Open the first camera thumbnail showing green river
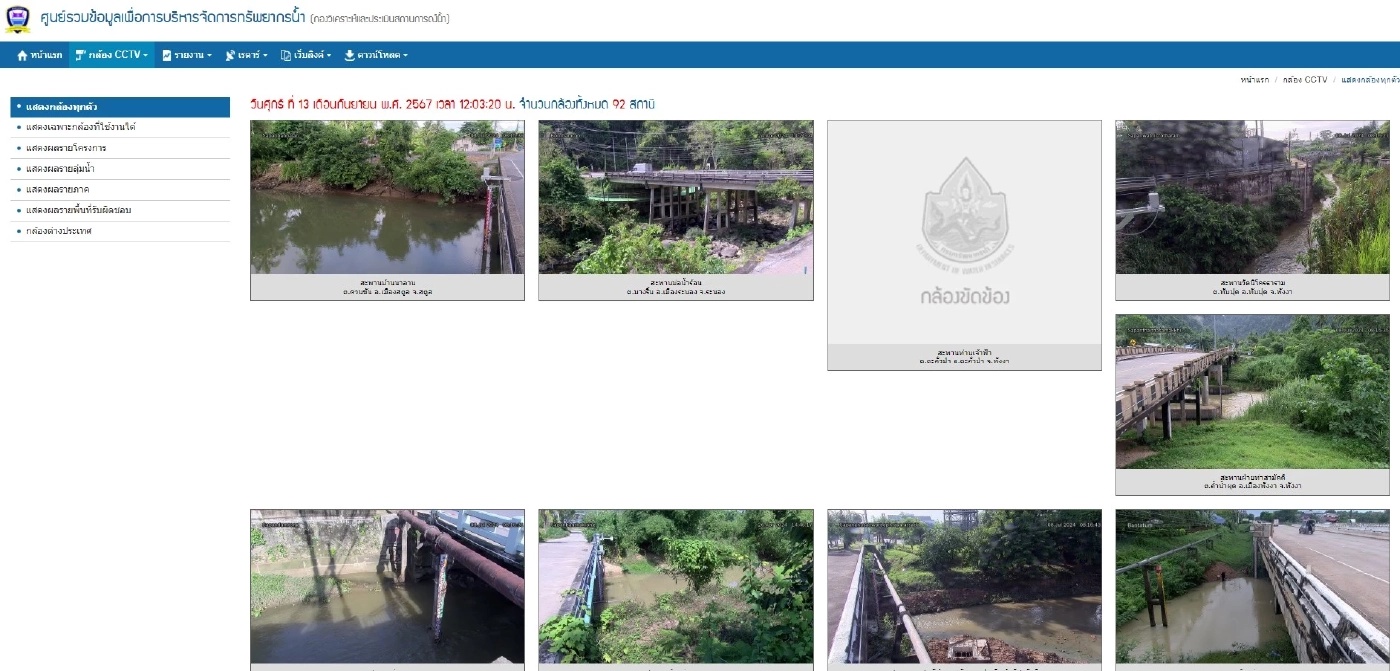The image size is (1400, 671). (x=387, y=198)
